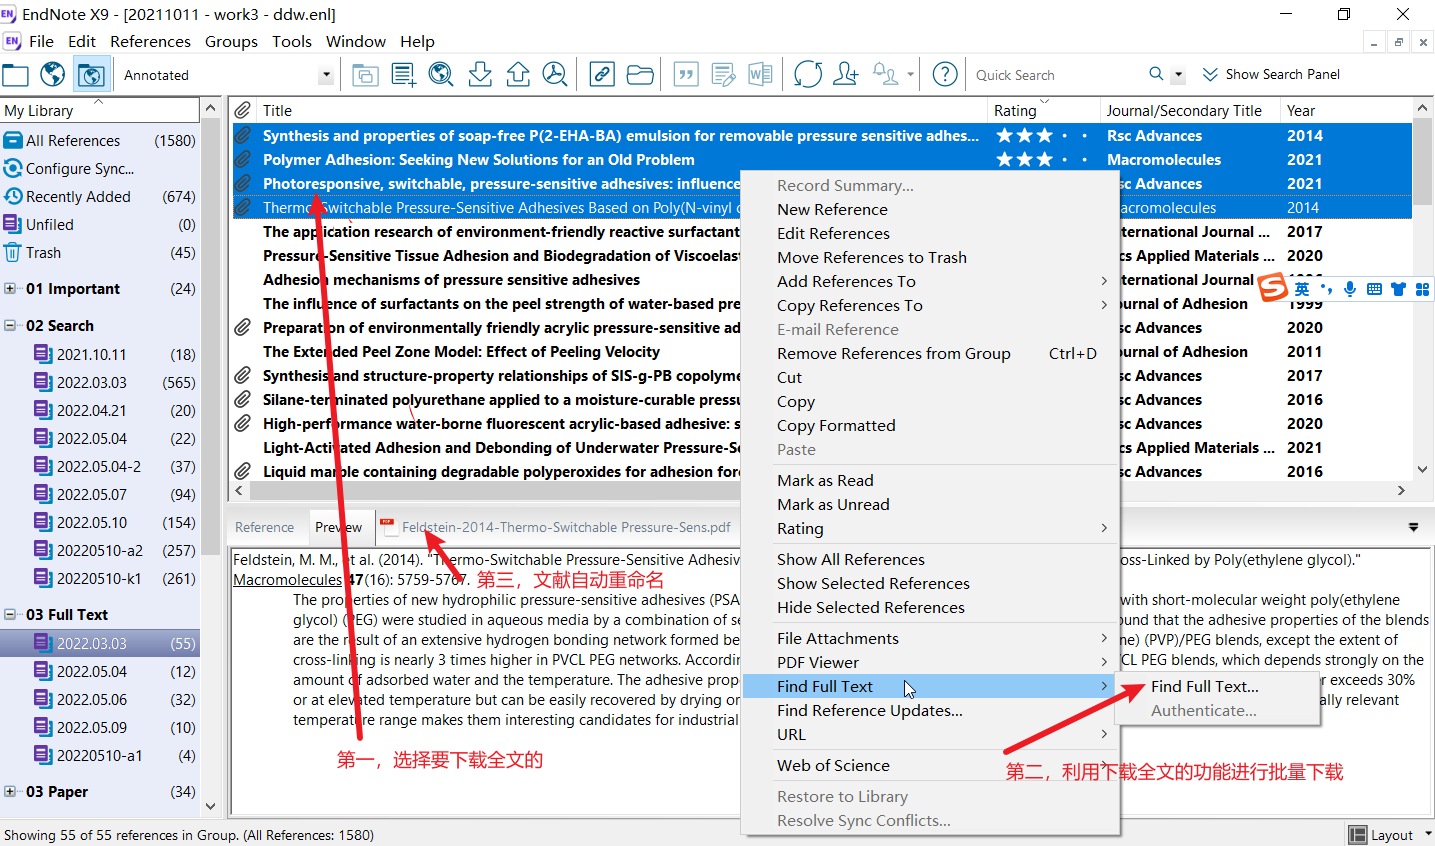This screenshot has height=846, width=1435.
Task: Expand the 01 Important group set
Action: click(x=10, y=289)
